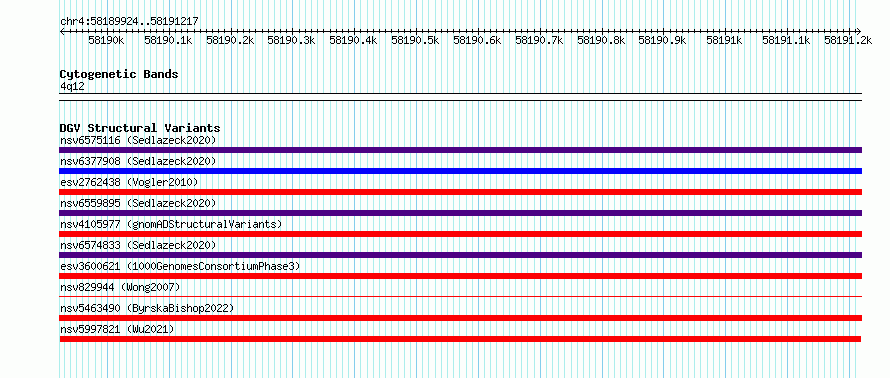The height and width of the screenshot is (378, 890).
Task: Click the 58190.6k ruler tick label
Action: (477, 40)
